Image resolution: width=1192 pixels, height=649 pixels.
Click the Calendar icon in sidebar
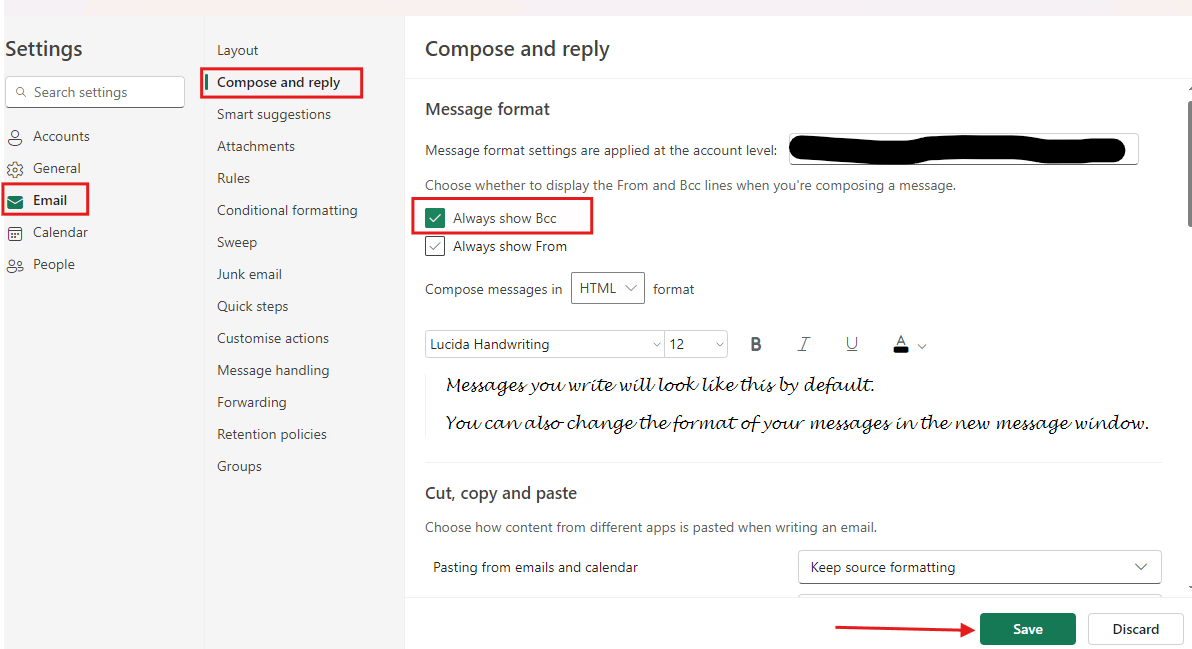click(14, 233)
